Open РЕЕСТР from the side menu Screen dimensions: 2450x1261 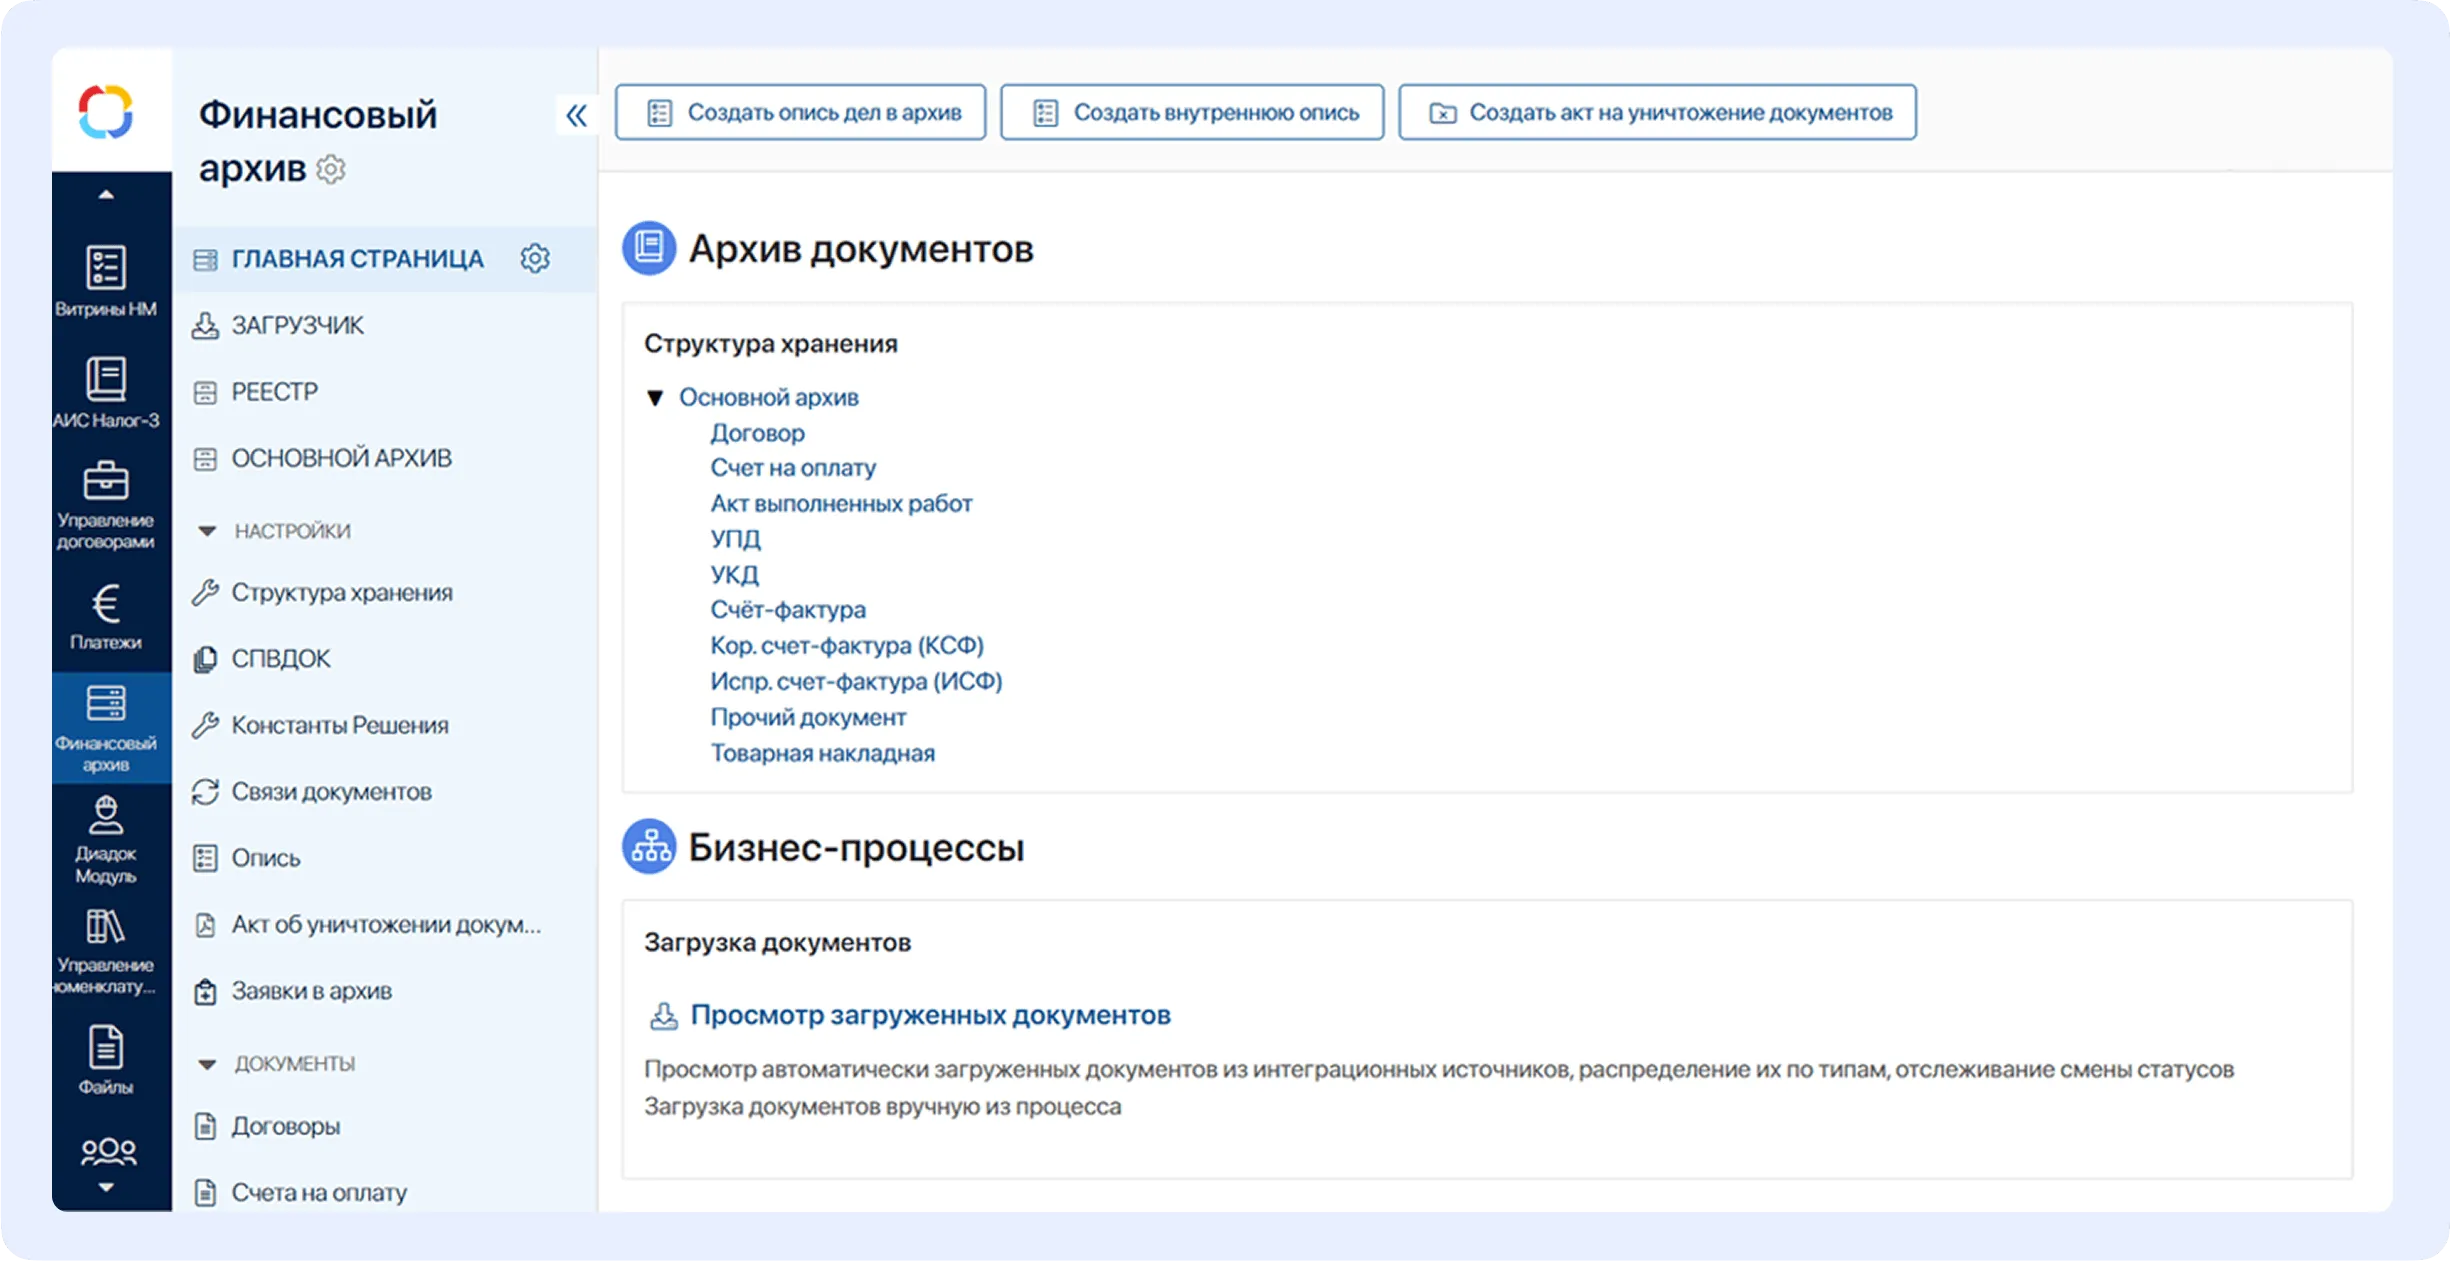[274, 391]
